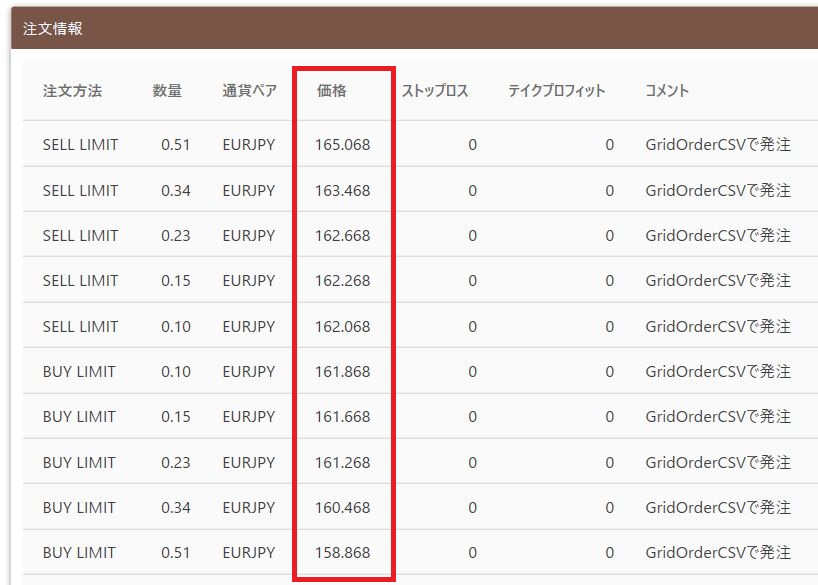Image resolution: width=818 pixels, height=585 pixels.
Task: Select price cell 161.868
Action: (342, 372)
